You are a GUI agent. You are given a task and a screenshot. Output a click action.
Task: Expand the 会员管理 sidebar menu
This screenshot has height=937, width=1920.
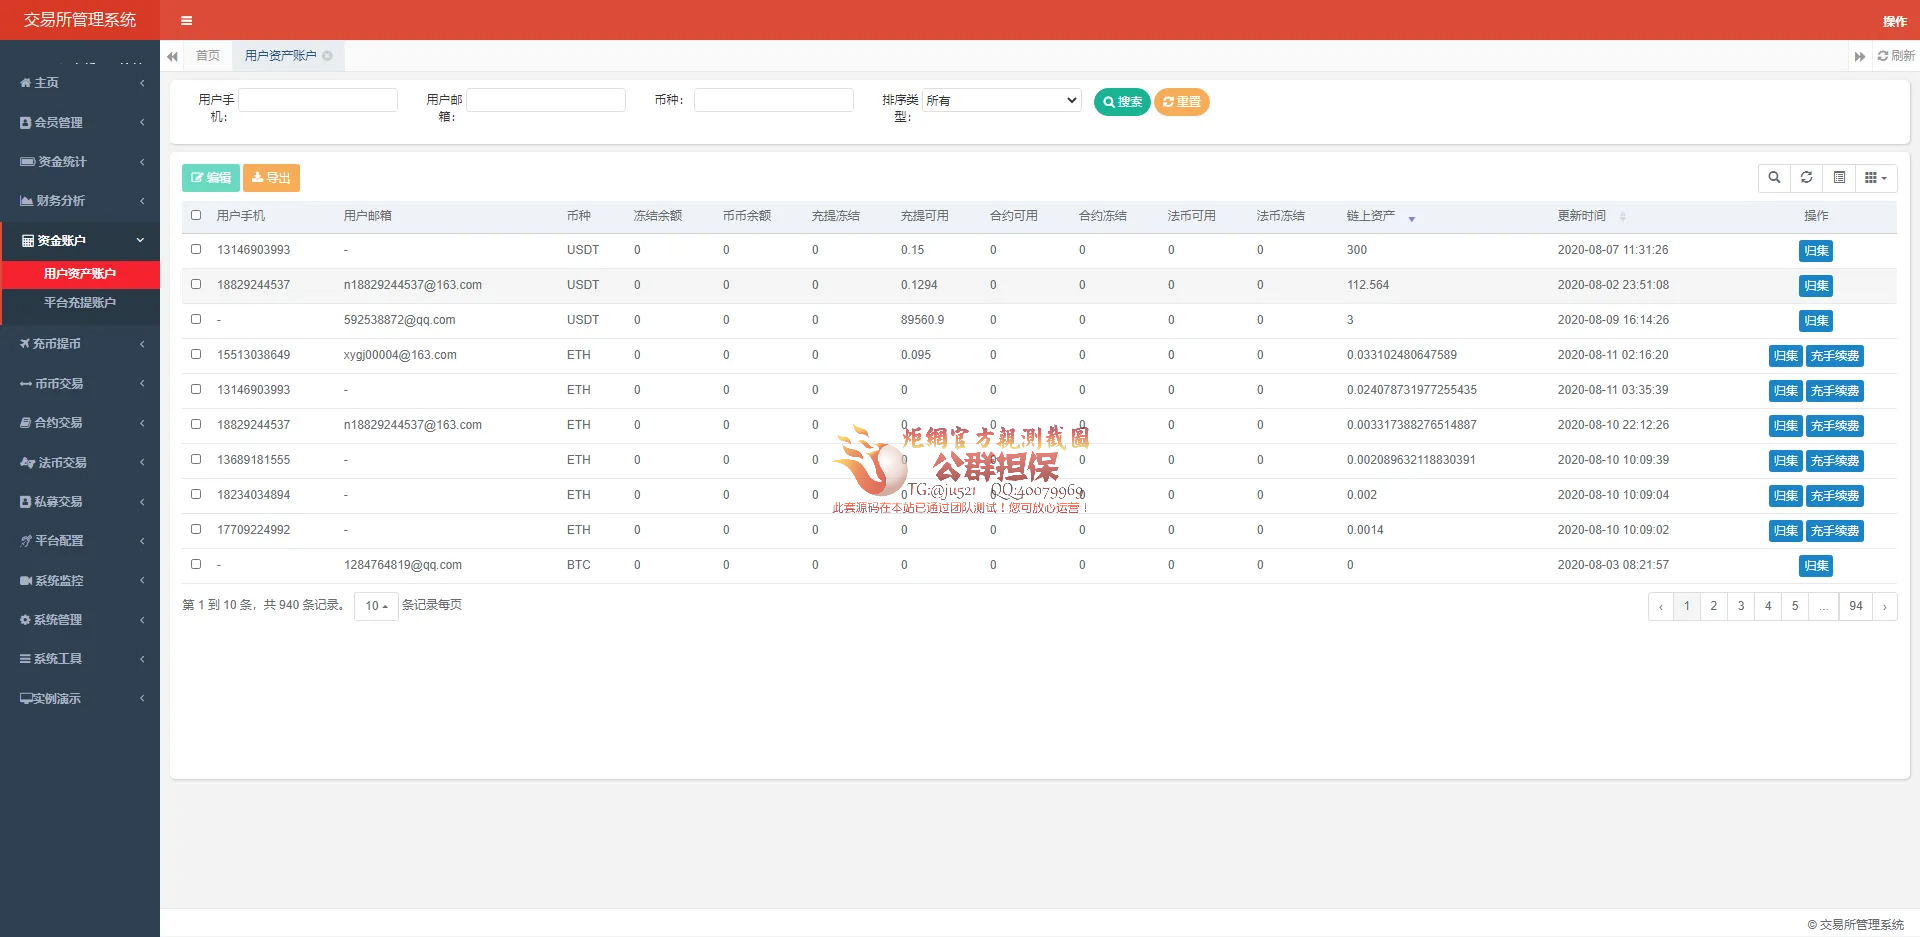pyautogui.click(x=80, y=122)
